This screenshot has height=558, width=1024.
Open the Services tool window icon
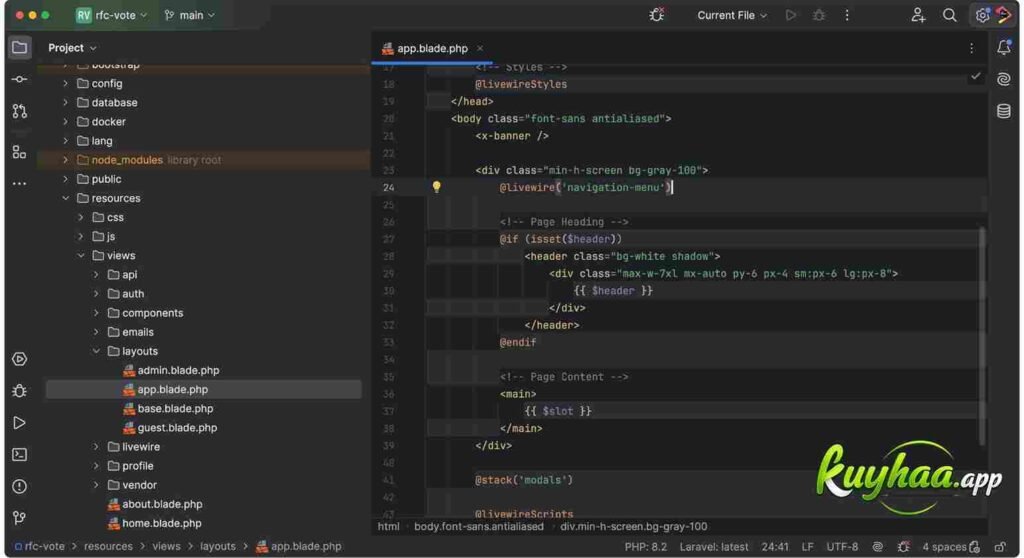tap(20, 359)
